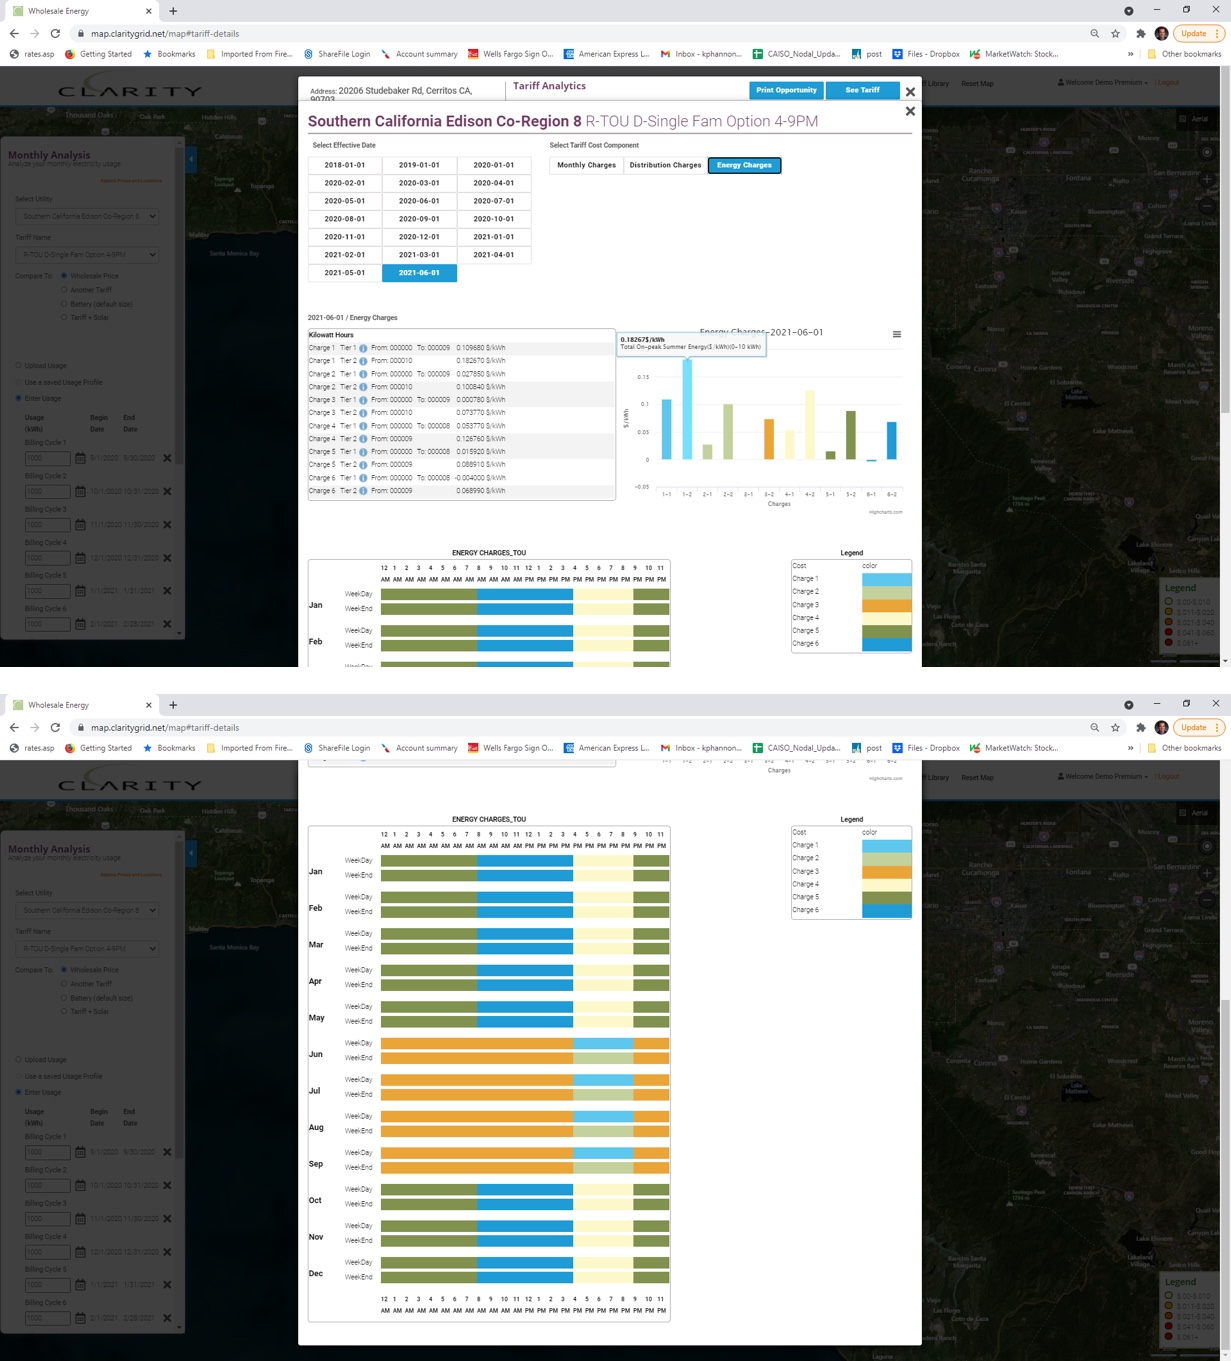This screenshot has width=1231, height=1361.
Task: Open the Energy Charges chart hamburger menu
Action: [897, 334]
